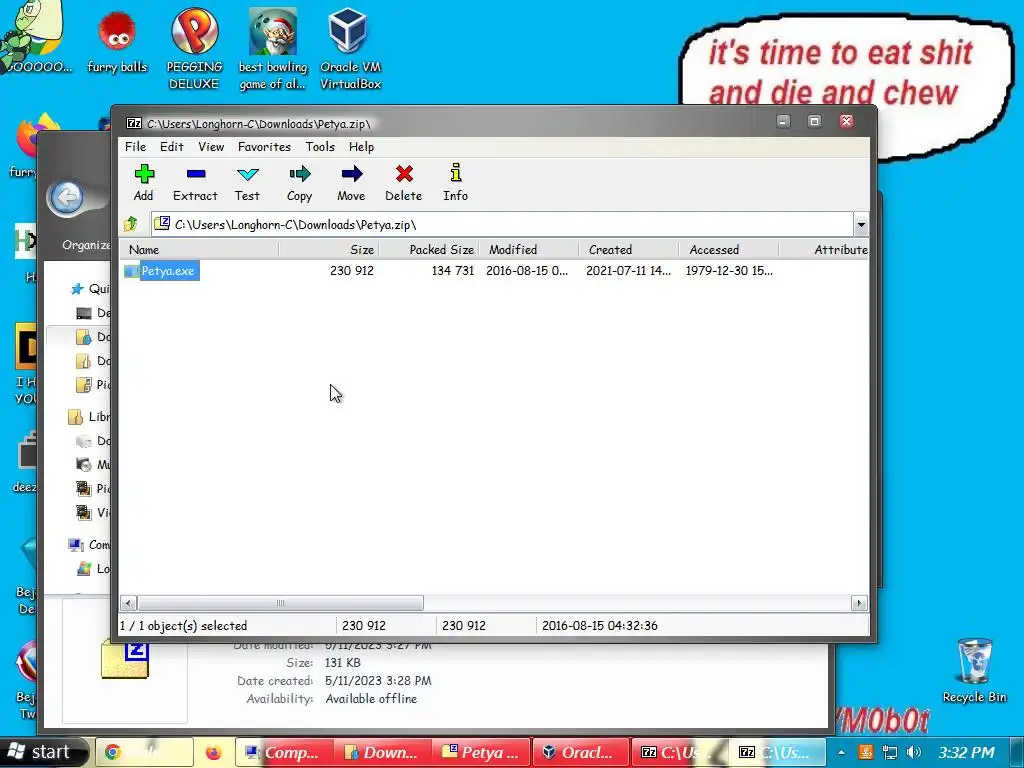Click the scroll left arrow
1024x768 pixels.
click(x=128, y=603)
